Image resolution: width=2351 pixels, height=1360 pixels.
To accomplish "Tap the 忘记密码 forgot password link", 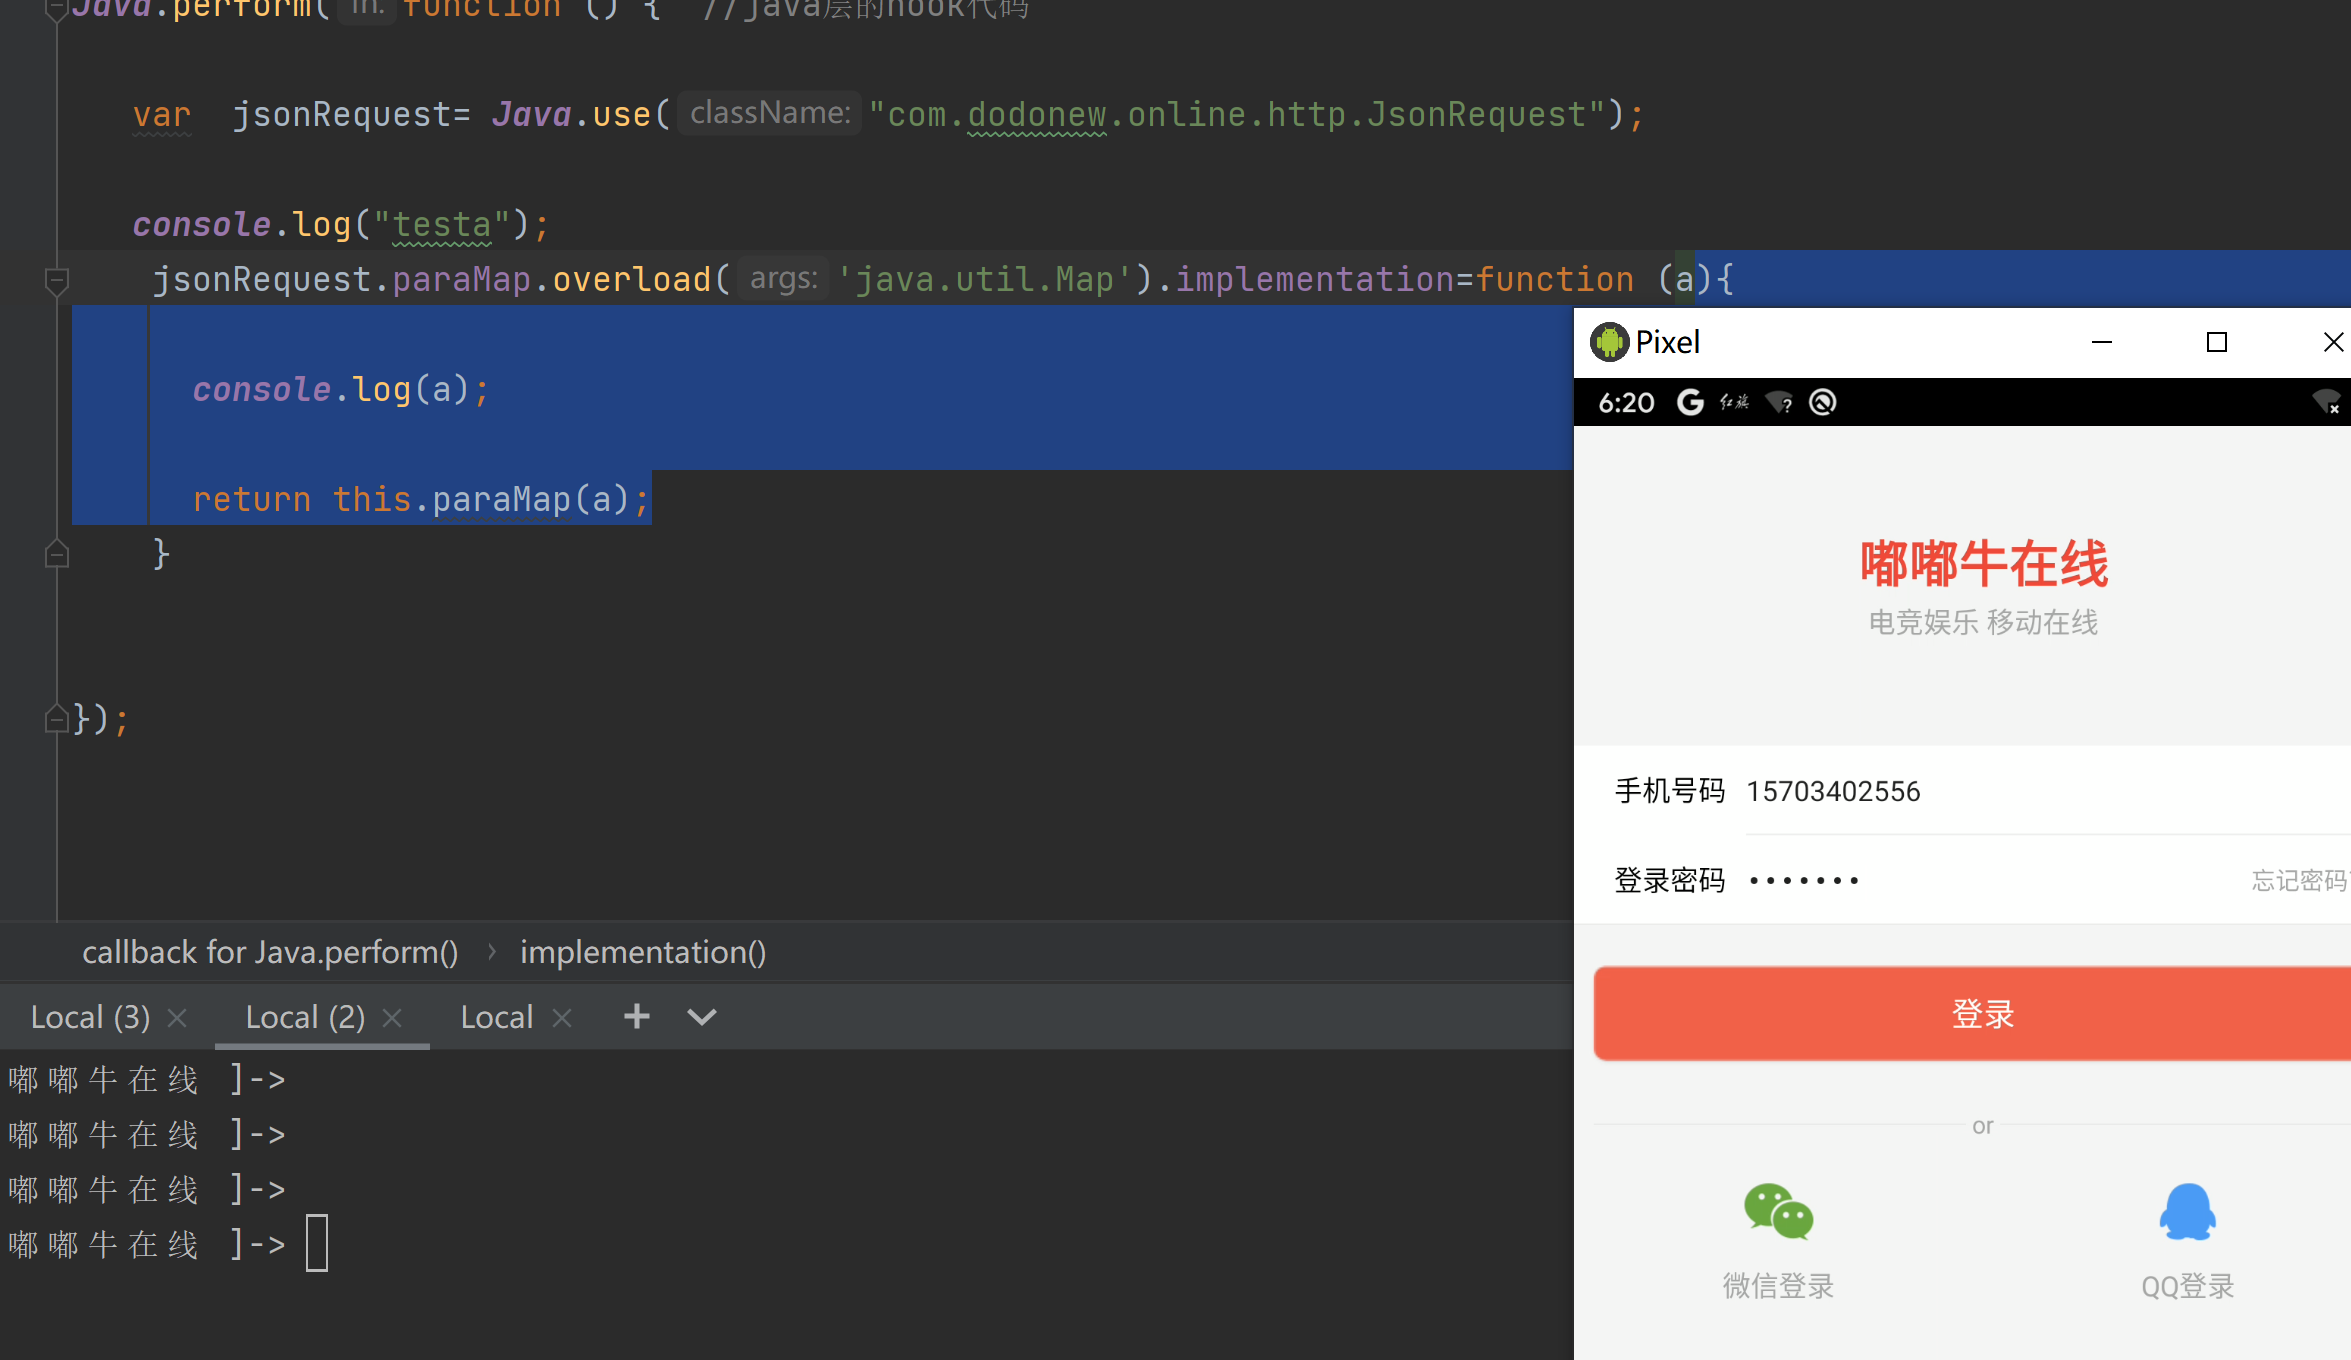I will [x=2300, y=881].
